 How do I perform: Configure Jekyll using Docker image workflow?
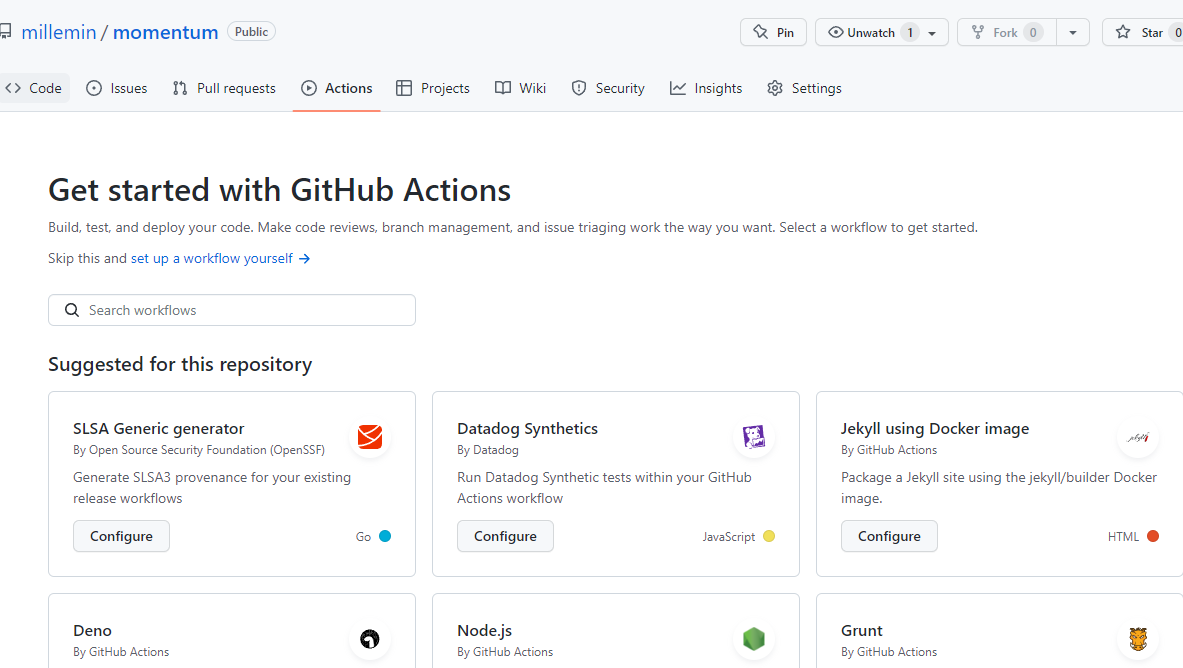(x=890, y=536)
